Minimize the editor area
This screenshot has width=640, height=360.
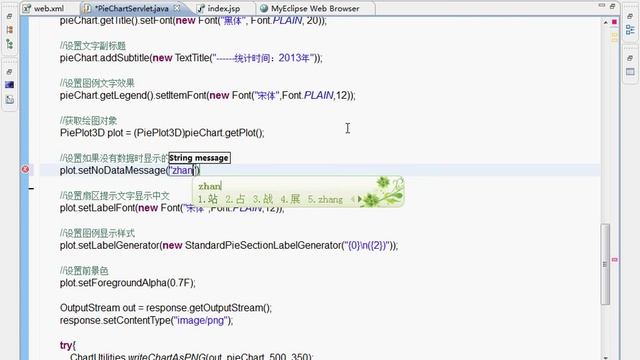[602, 6]
